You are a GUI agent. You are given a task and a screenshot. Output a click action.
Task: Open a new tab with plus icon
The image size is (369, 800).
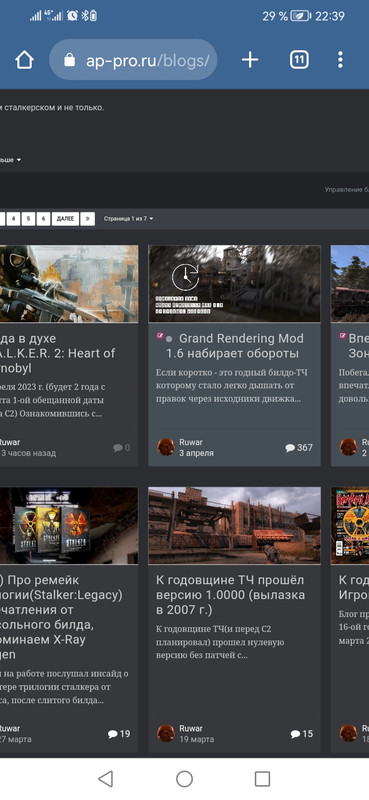pyautogui.click(x=250, y=60)
